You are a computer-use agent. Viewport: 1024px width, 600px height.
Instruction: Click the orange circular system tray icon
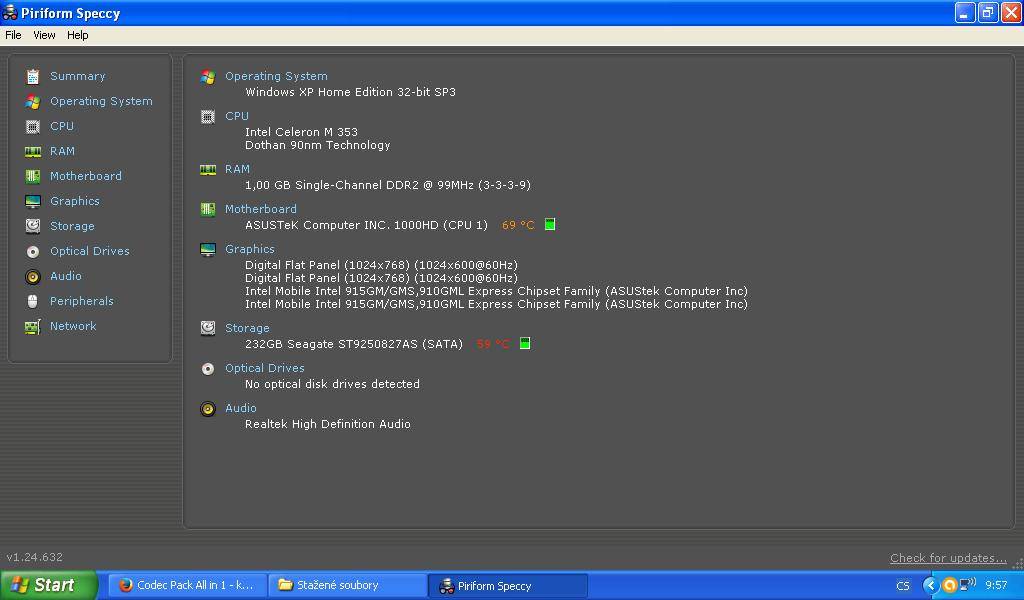pyautogui.click(x=950, y=585)
